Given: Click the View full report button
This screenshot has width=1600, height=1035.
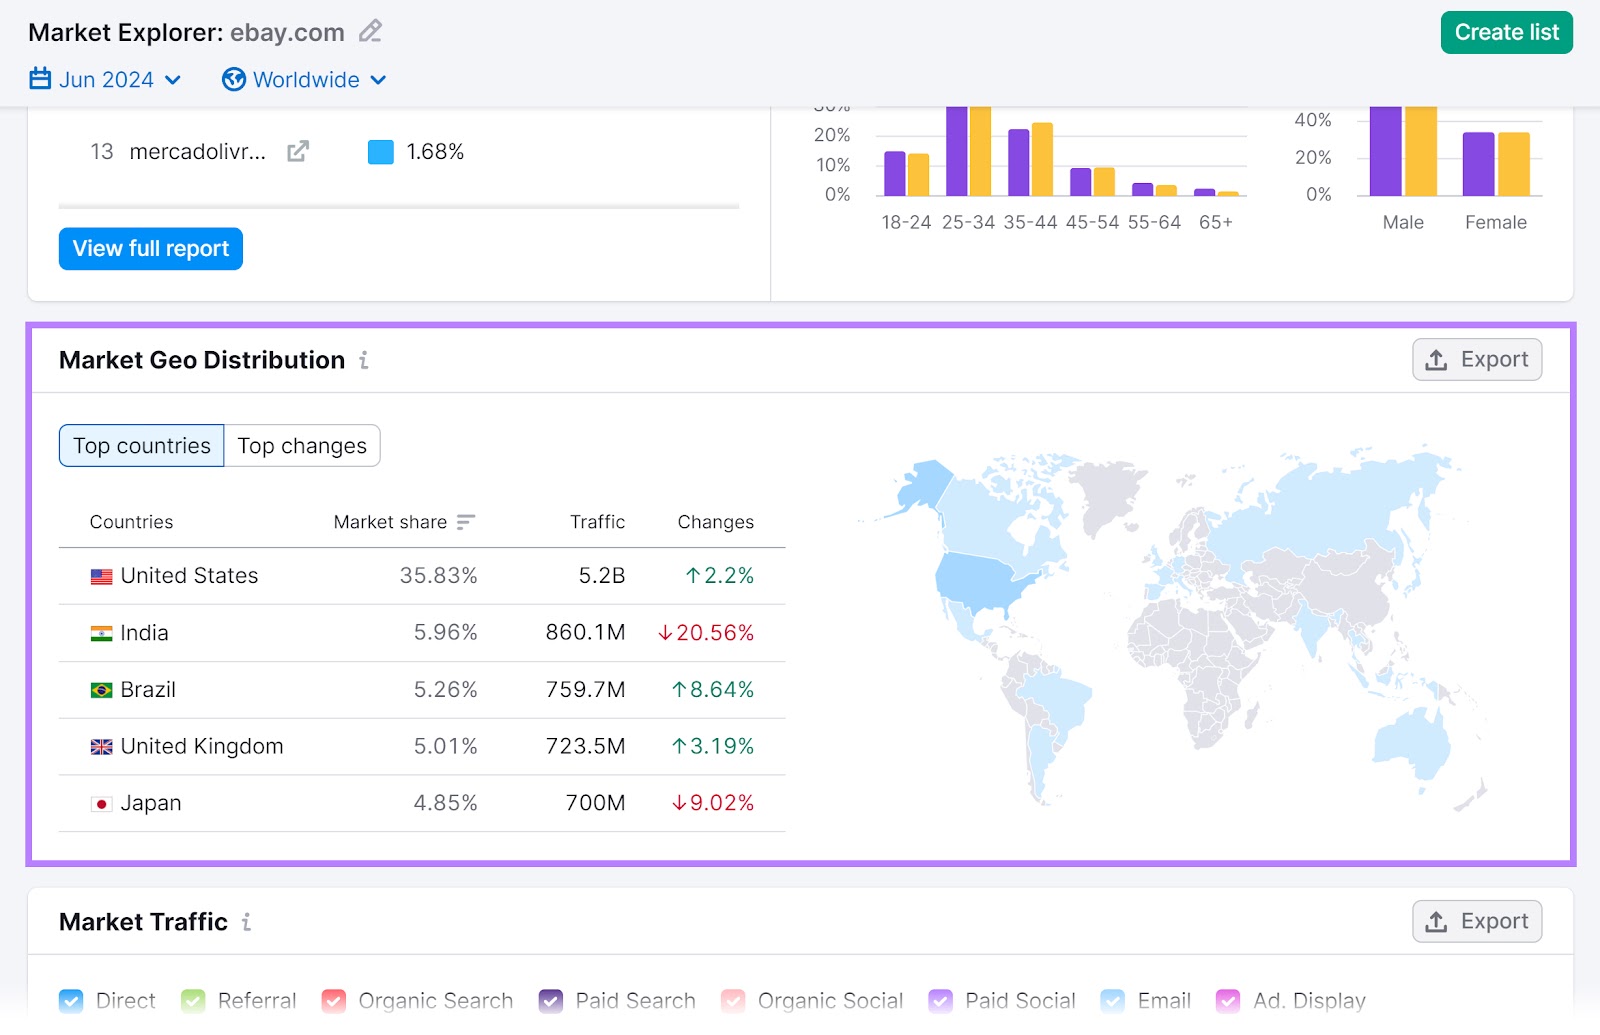Looking at the screenshot, I should [x=151, y=249].
